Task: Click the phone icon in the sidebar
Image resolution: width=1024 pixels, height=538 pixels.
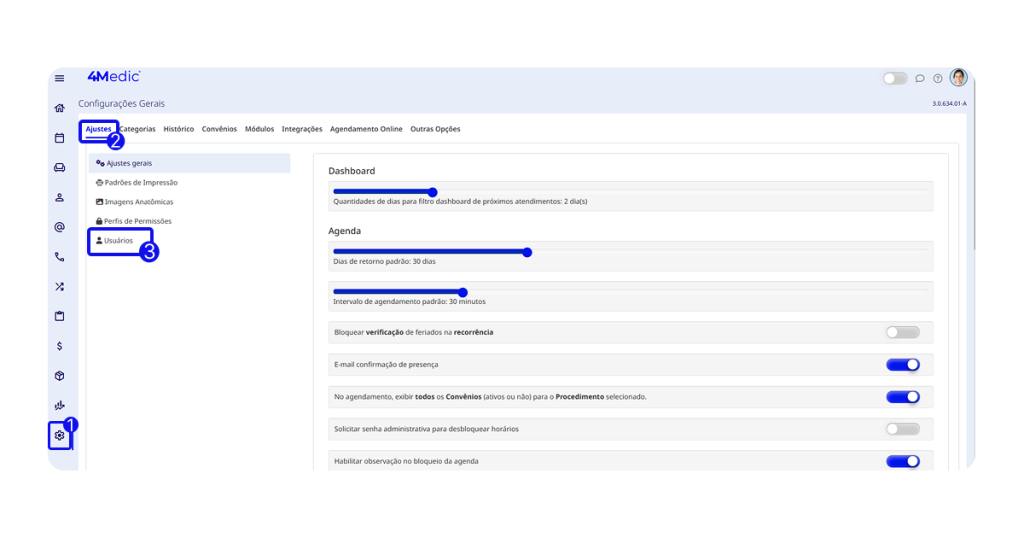Action: pyautogui.click(x=60, y=257)
